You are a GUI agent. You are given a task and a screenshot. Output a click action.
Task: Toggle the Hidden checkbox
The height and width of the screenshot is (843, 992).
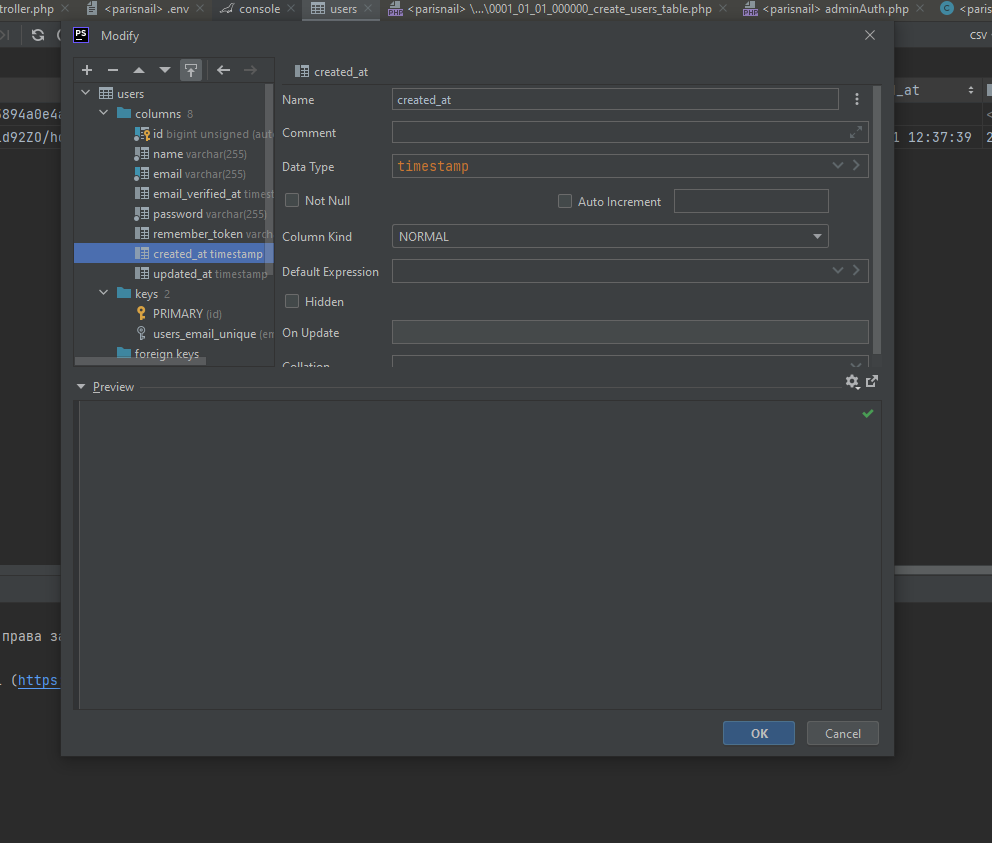pos(292,301)
